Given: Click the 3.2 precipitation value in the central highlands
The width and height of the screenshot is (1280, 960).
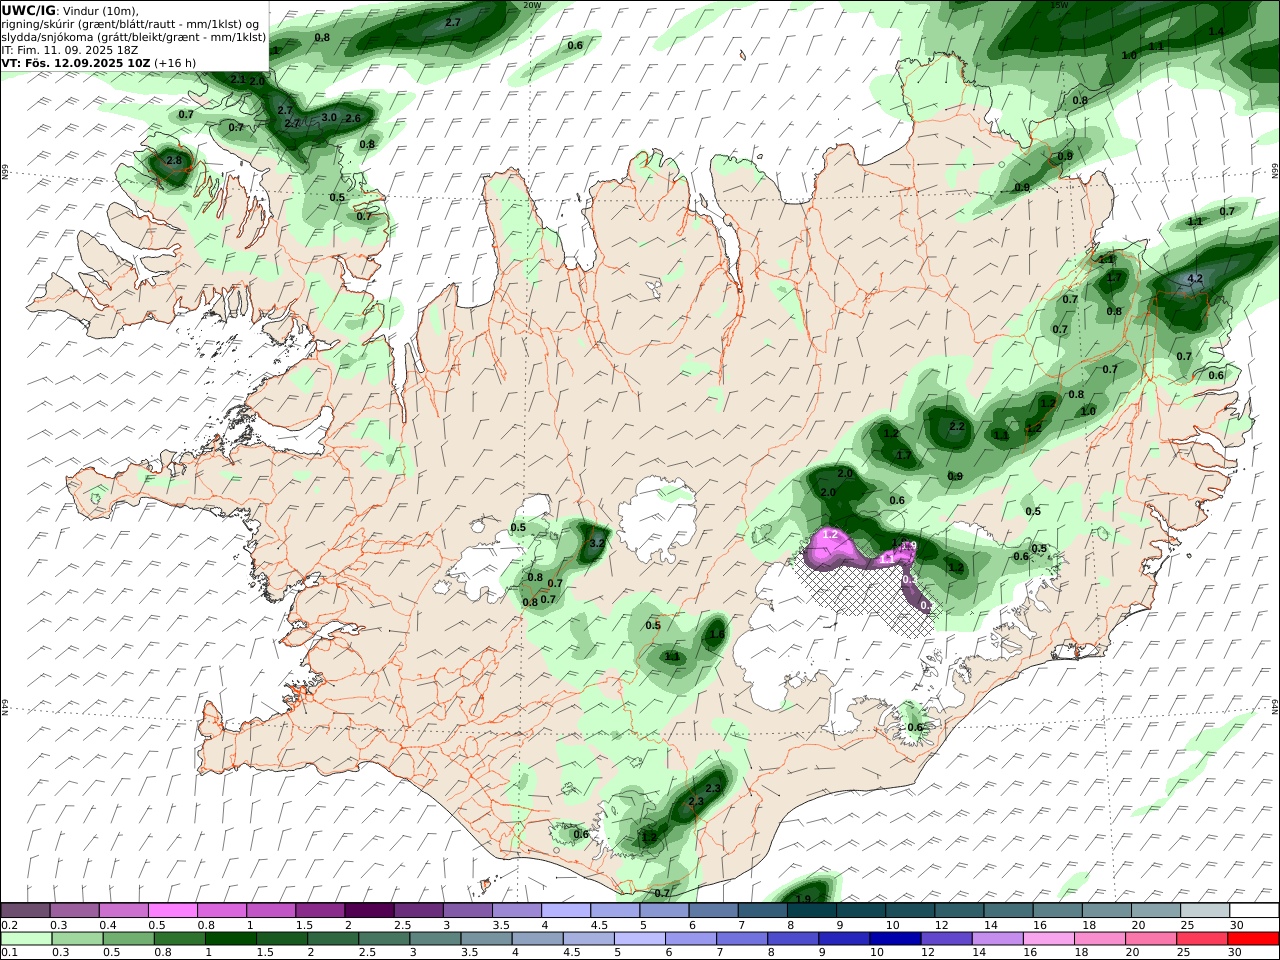Looking at the screenshot, I should pos(597,543).
